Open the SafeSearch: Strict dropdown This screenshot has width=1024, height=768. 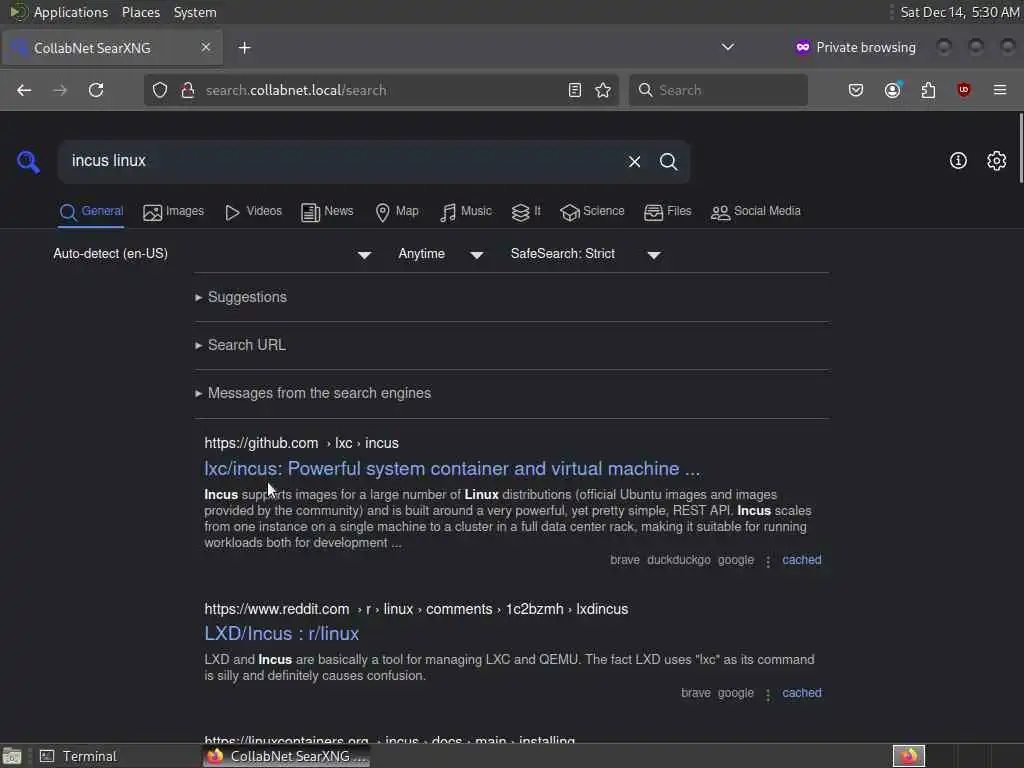(x=586, y=254)
